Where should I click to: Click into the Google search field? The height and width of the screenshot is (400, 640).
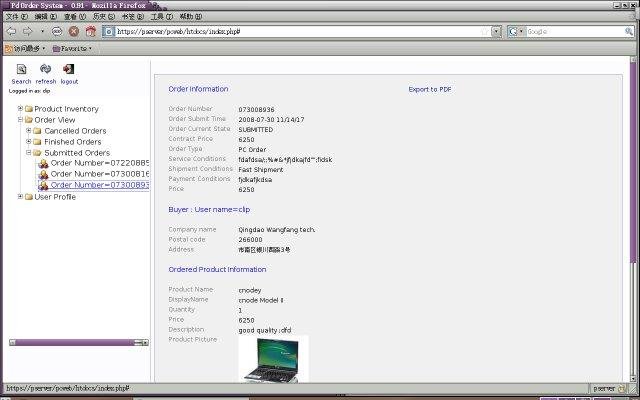575,31
